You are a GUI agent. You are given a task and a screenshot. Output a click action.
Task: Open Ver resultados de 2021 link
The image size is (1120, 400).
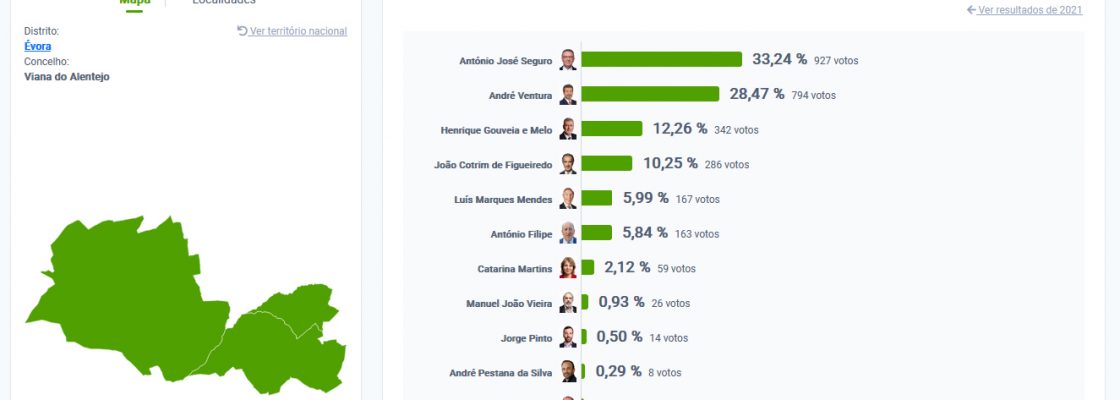point(1030,10)
